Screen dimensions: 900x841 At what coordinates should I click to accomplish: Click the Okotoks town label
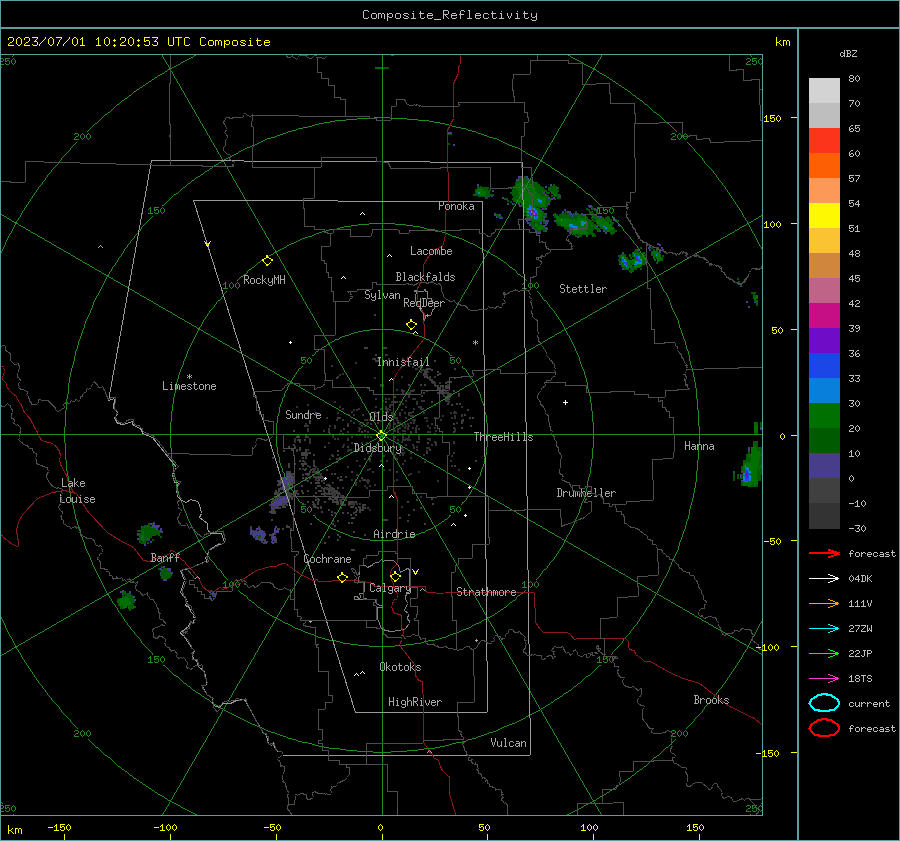400,667
